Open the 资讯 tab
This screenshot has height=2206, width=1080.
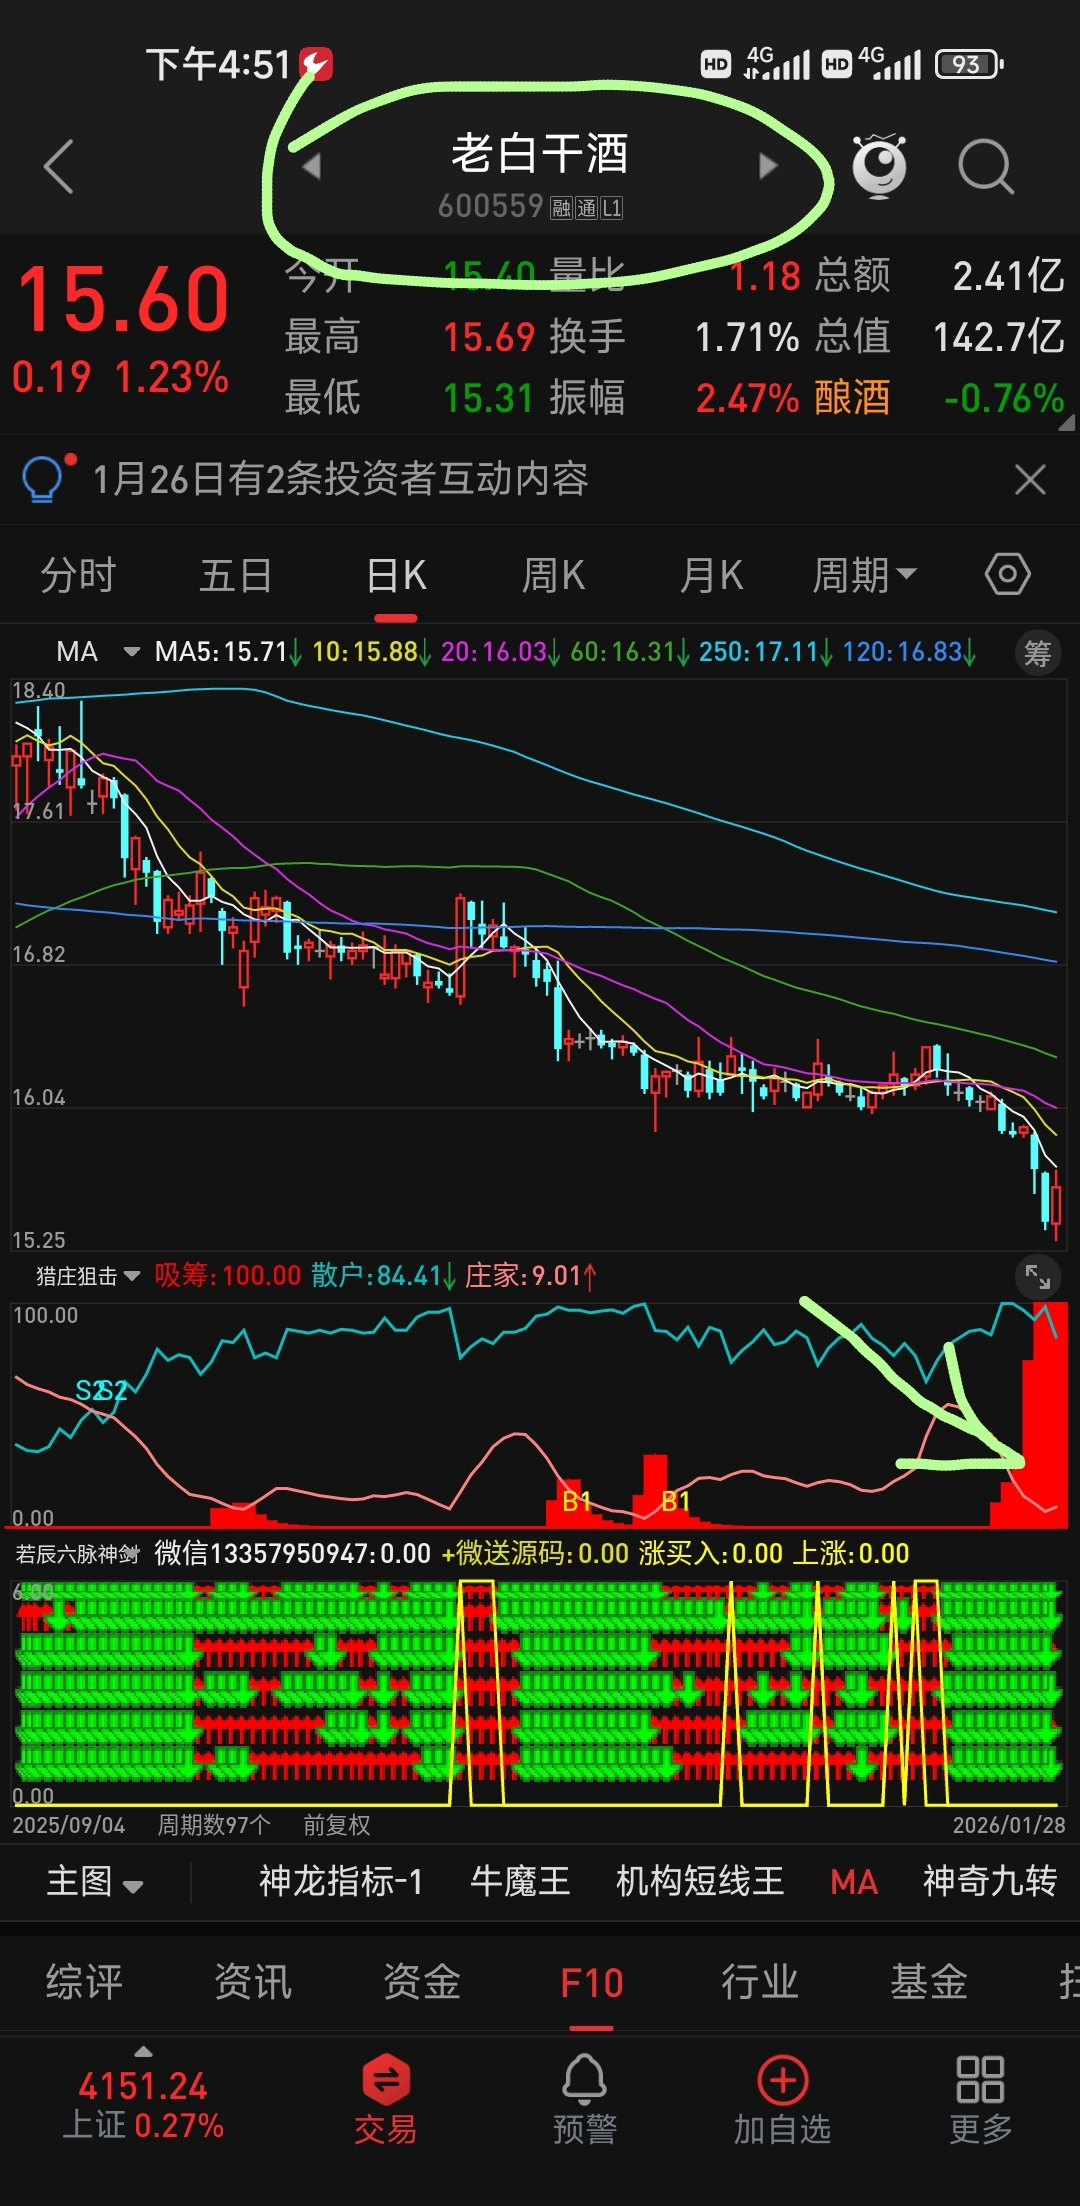[253, 1982]
